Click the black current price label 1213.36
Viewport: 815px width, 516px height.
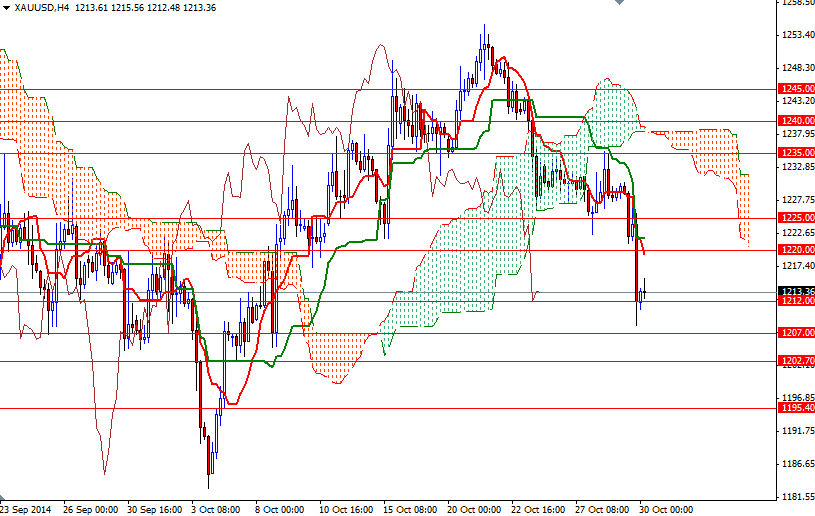(x=795, y=291)
